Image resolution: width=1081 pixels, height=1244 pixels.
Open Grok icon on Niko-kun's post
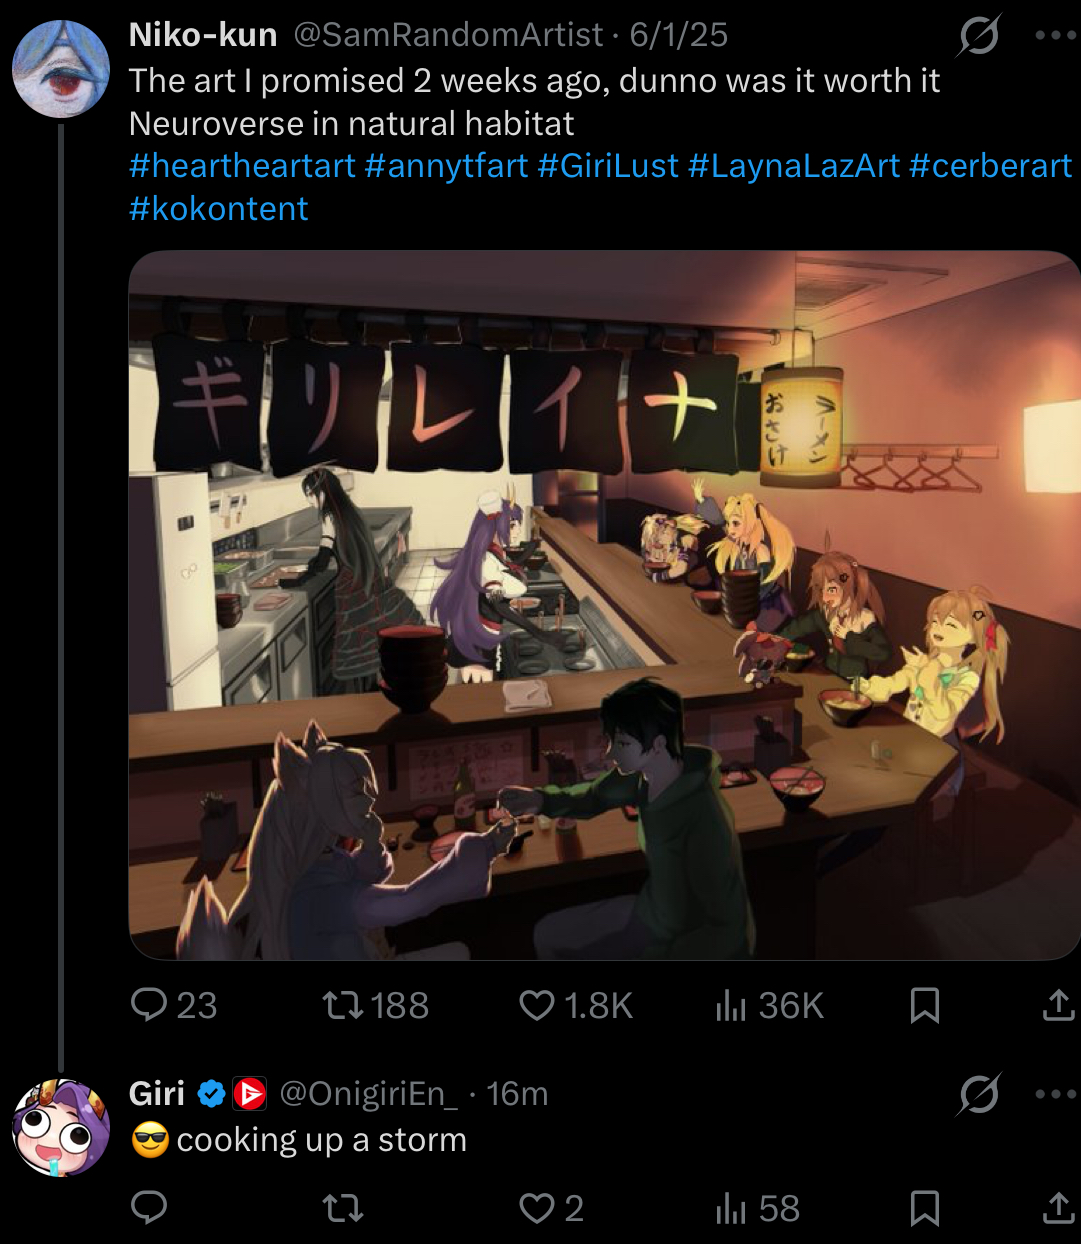tap(979, 37)
